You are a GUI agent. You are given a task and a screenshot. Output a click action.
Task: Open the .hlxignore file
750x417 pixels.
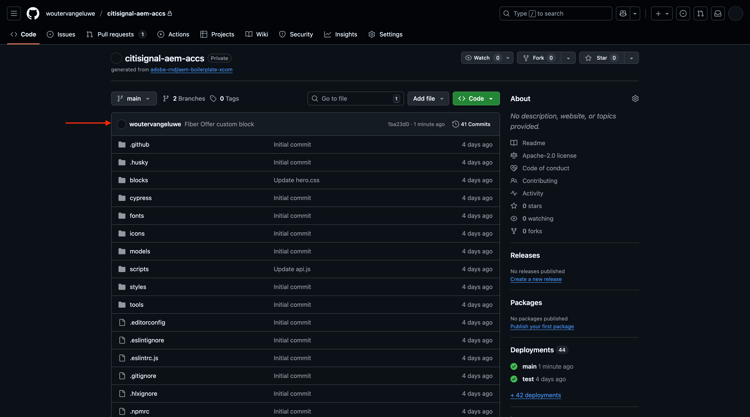click(143, 394)
